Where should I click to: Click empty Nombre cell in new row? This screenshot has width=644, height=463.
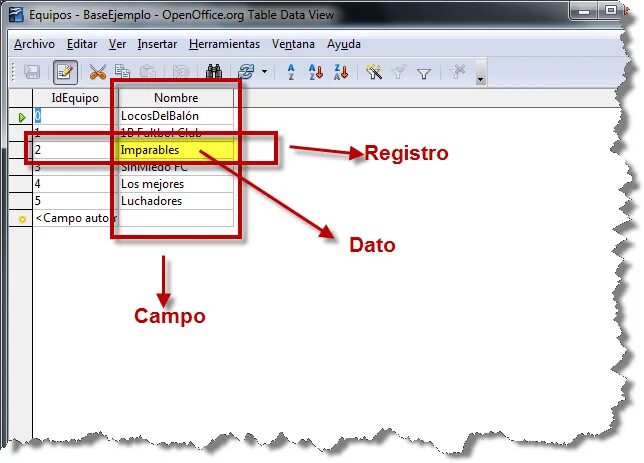(x=176, y=218)
